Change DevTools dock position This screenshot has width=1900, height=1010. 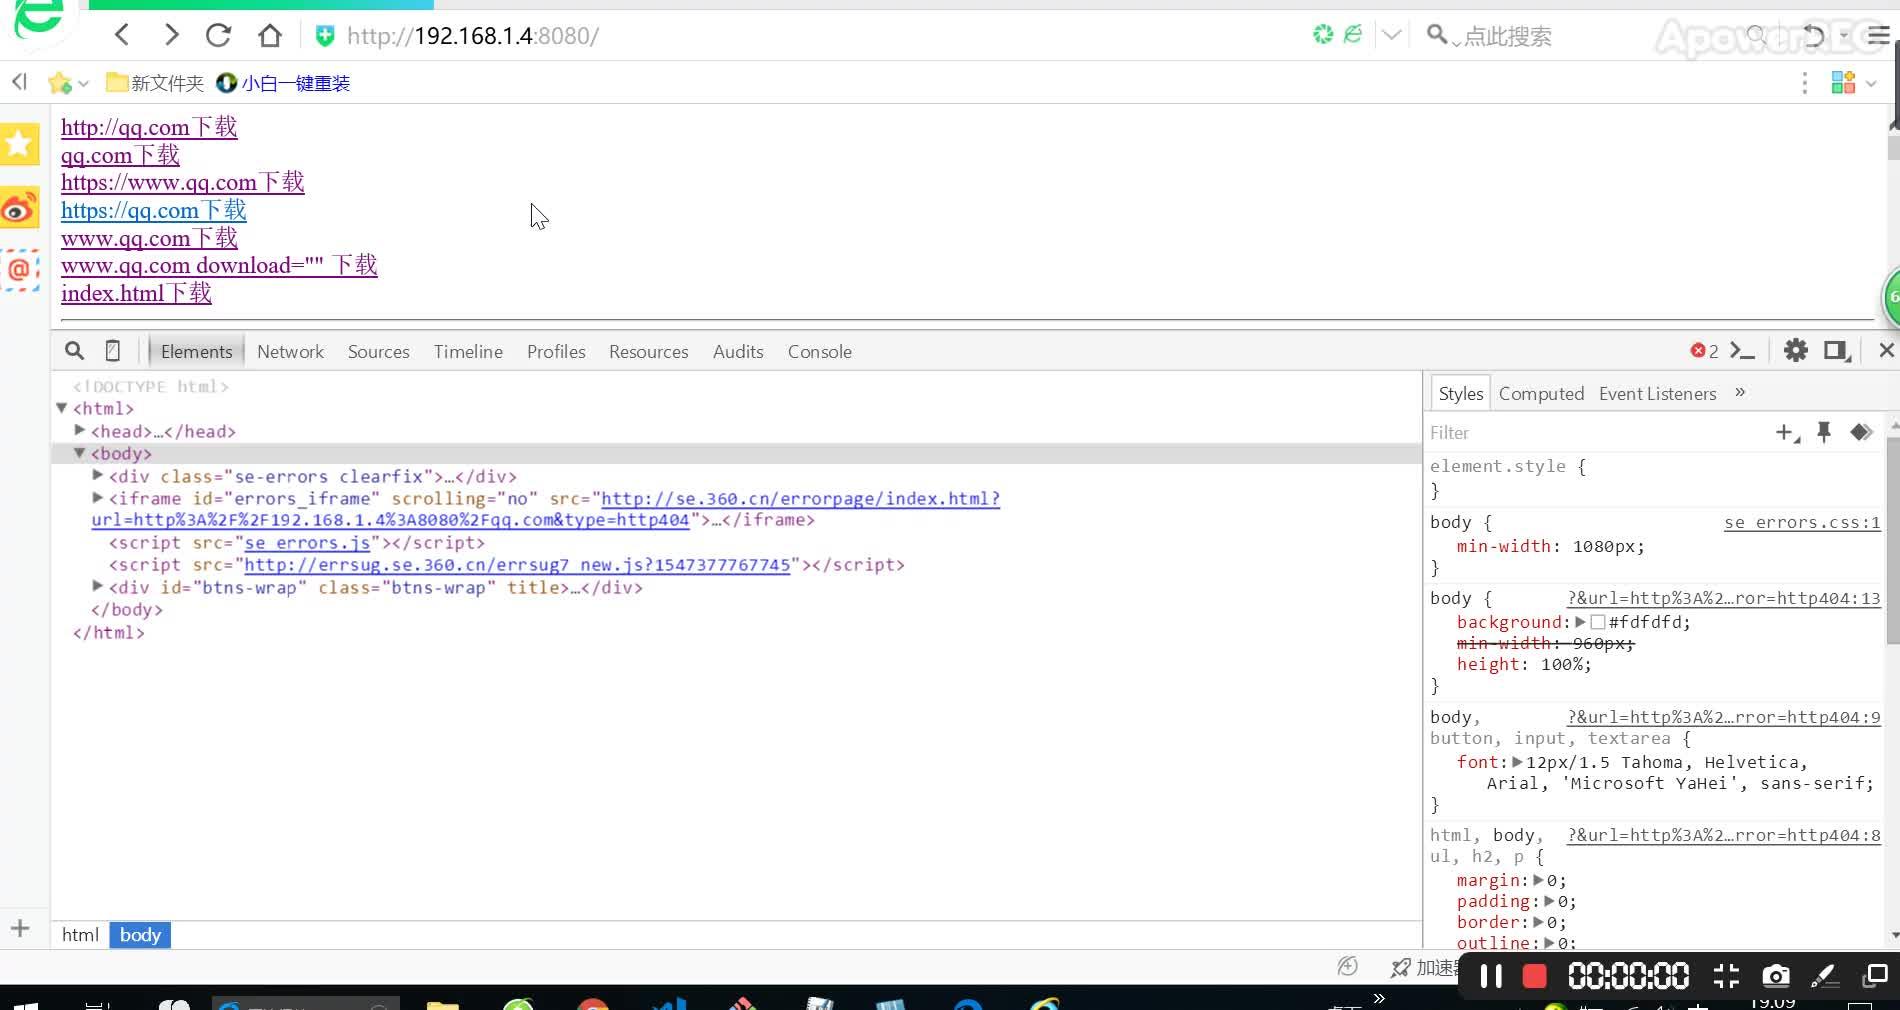(1837, 351)
